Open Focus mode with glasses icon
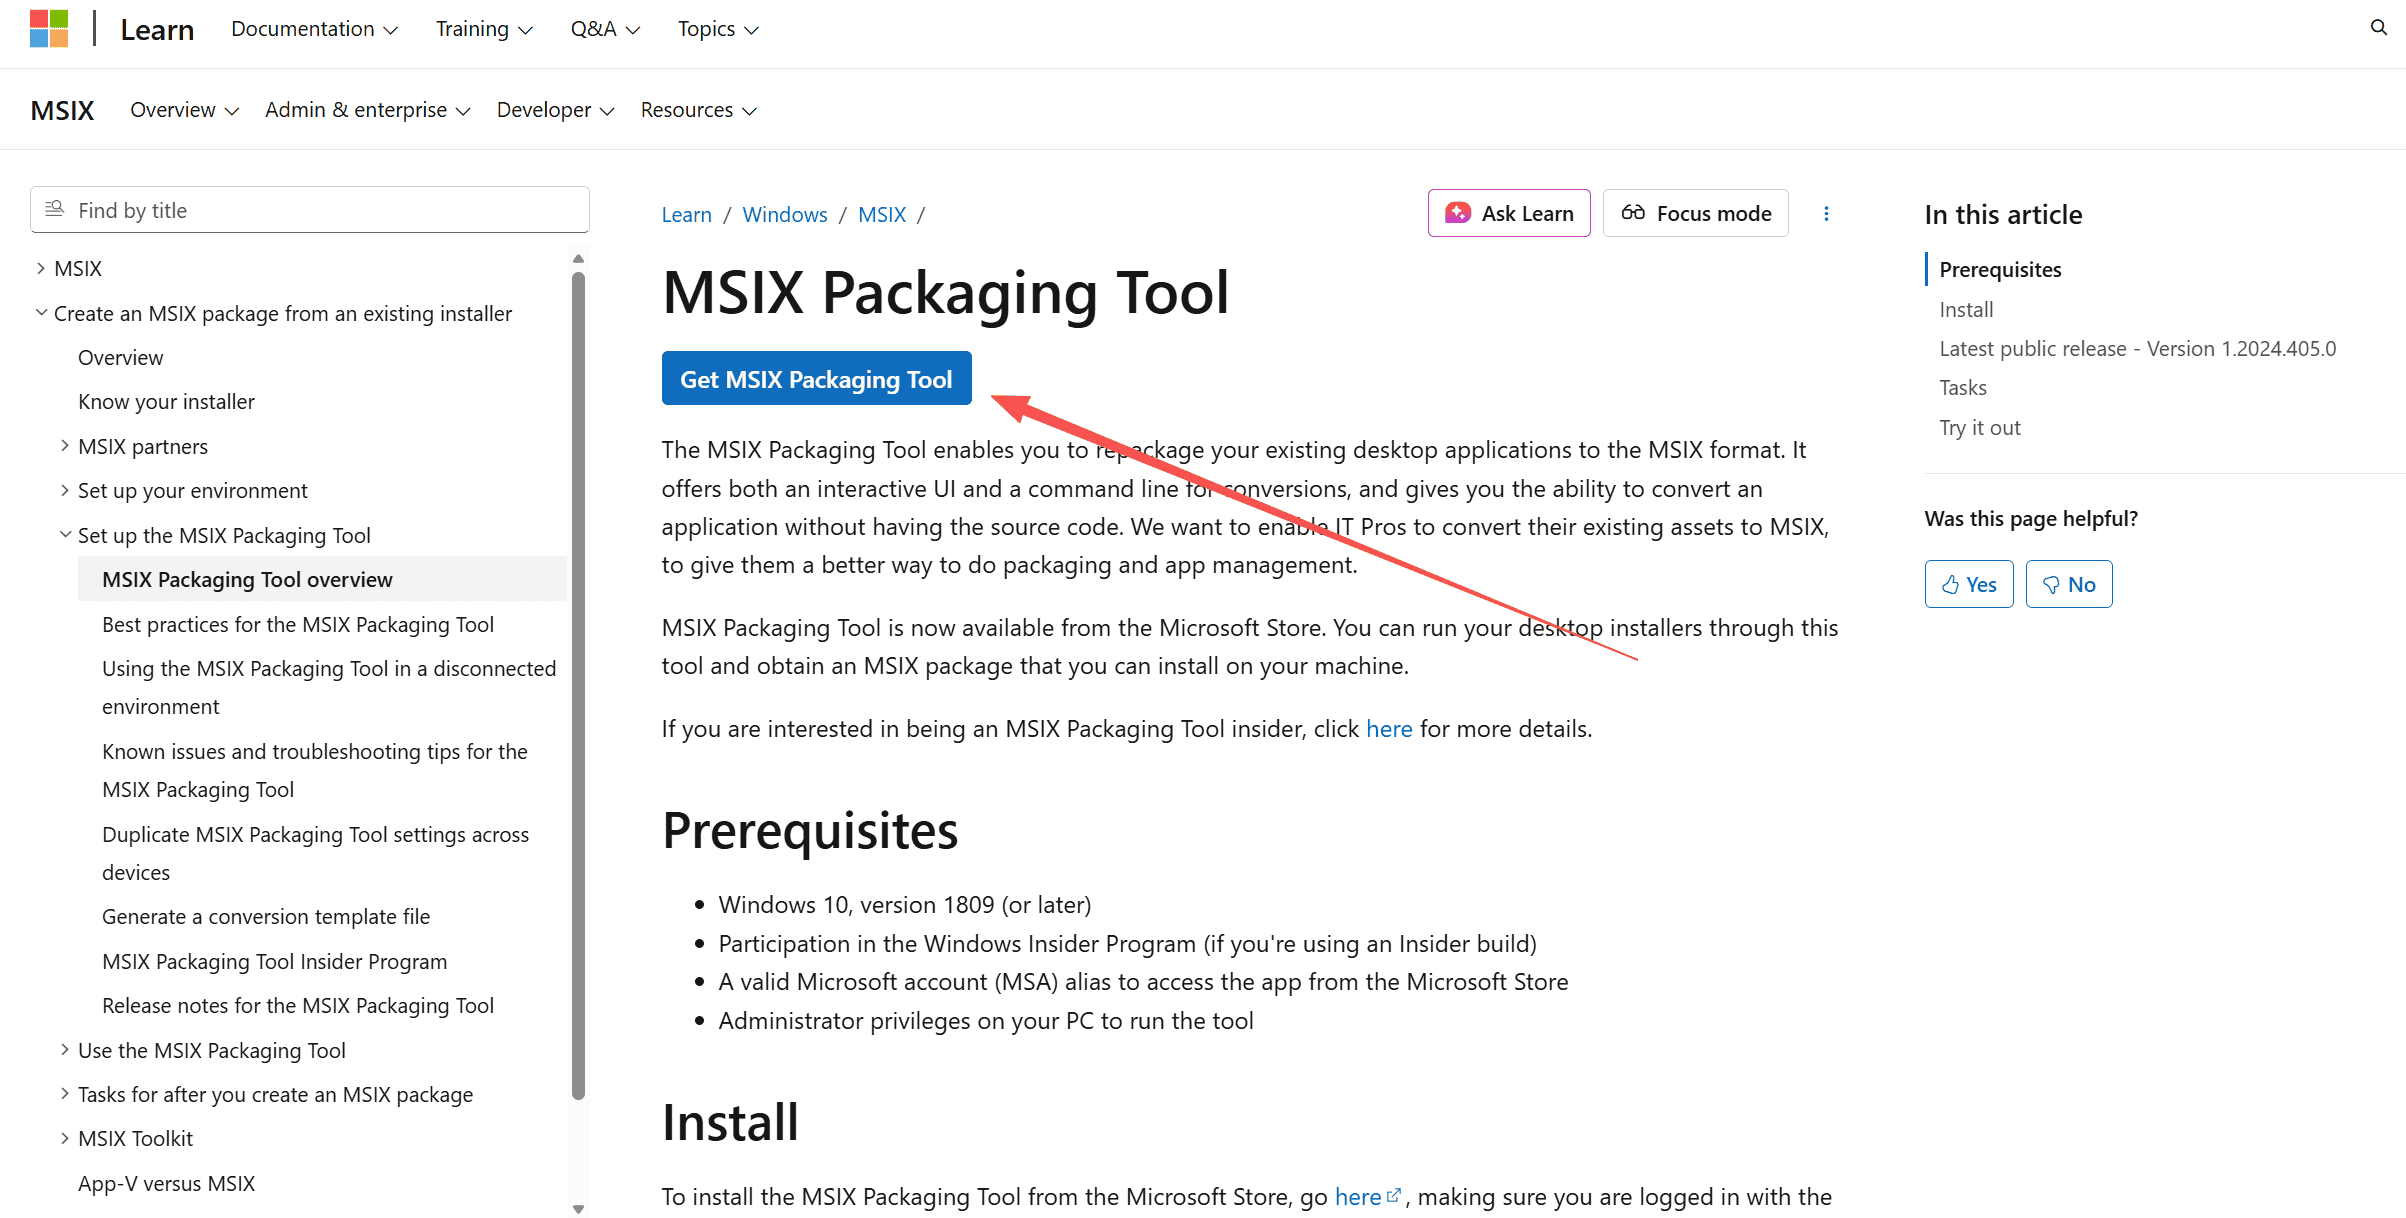The image size is (2406, 1218). pos(1695,214)
